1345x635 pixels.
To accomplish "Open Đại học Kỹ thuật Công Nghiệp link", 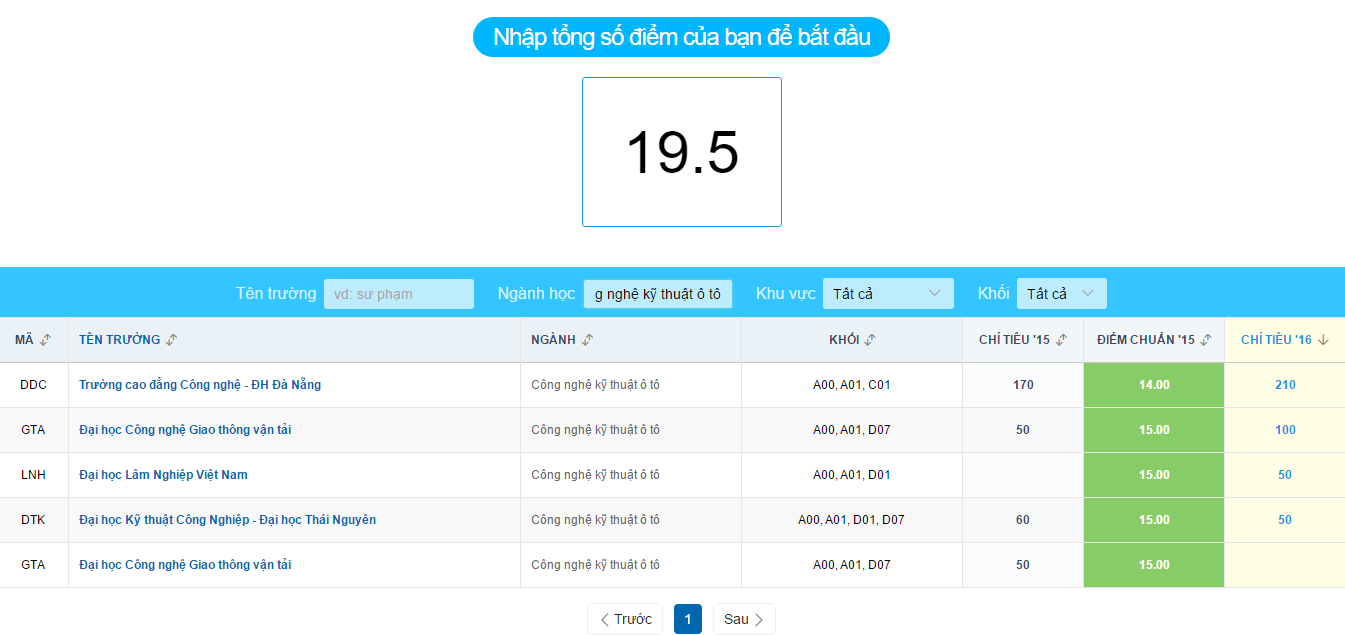I will coord(229,519).
